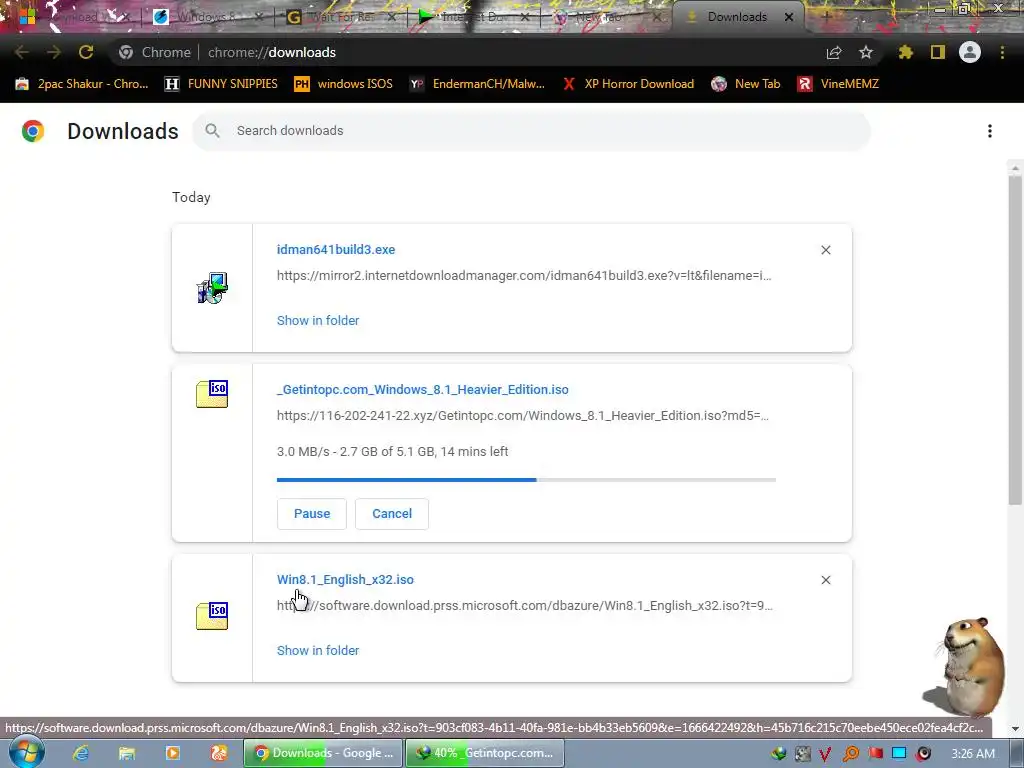Open Chrome's main three-dot menu
The height and width of the screenshot is (768, 1024).
point(1002,52)
